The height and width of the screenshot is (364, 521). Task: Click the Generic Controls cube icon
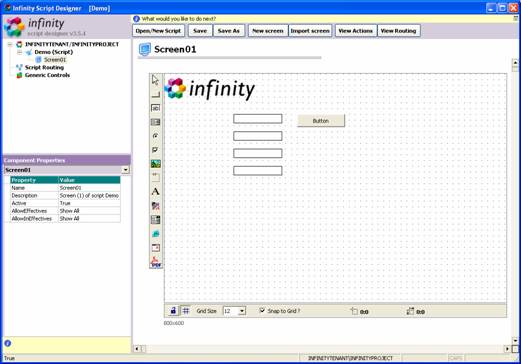pyautogui.click(x=19, y=75)
